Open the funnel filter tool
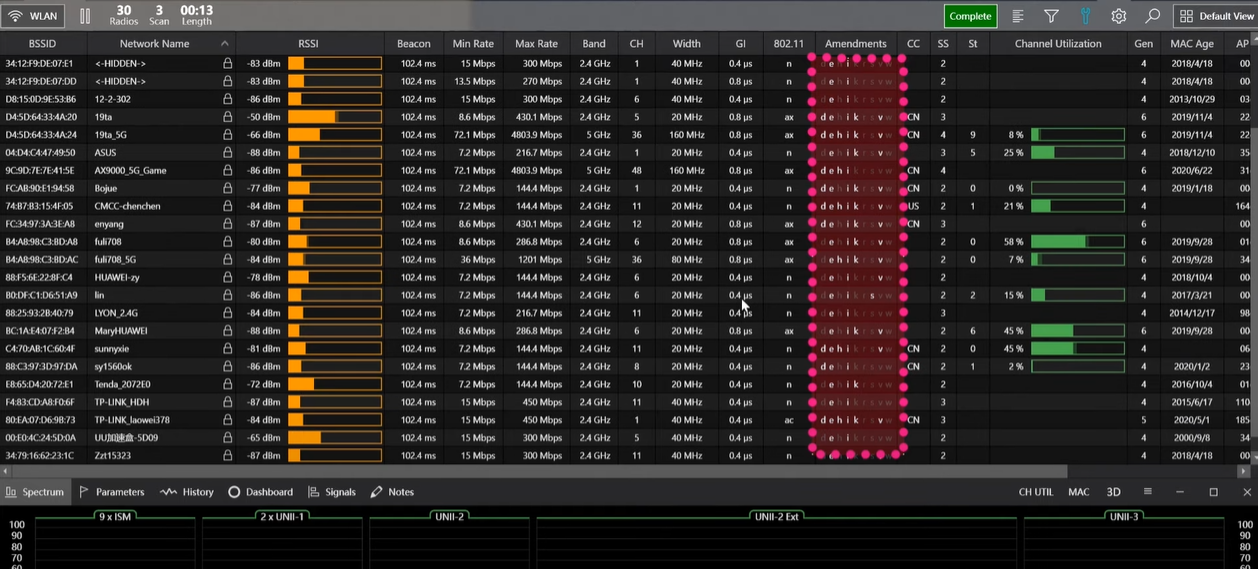1258x569 pixels. click(1051, 16)
